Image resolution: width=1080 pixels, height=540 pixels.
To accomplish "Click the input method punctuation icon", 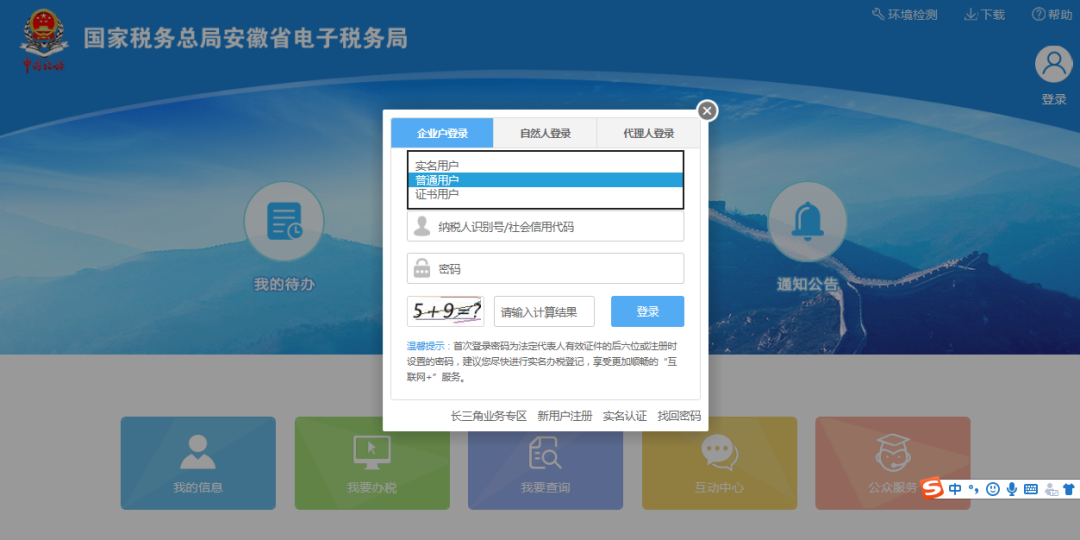I will pyautogui.click(x=973, y=489).
